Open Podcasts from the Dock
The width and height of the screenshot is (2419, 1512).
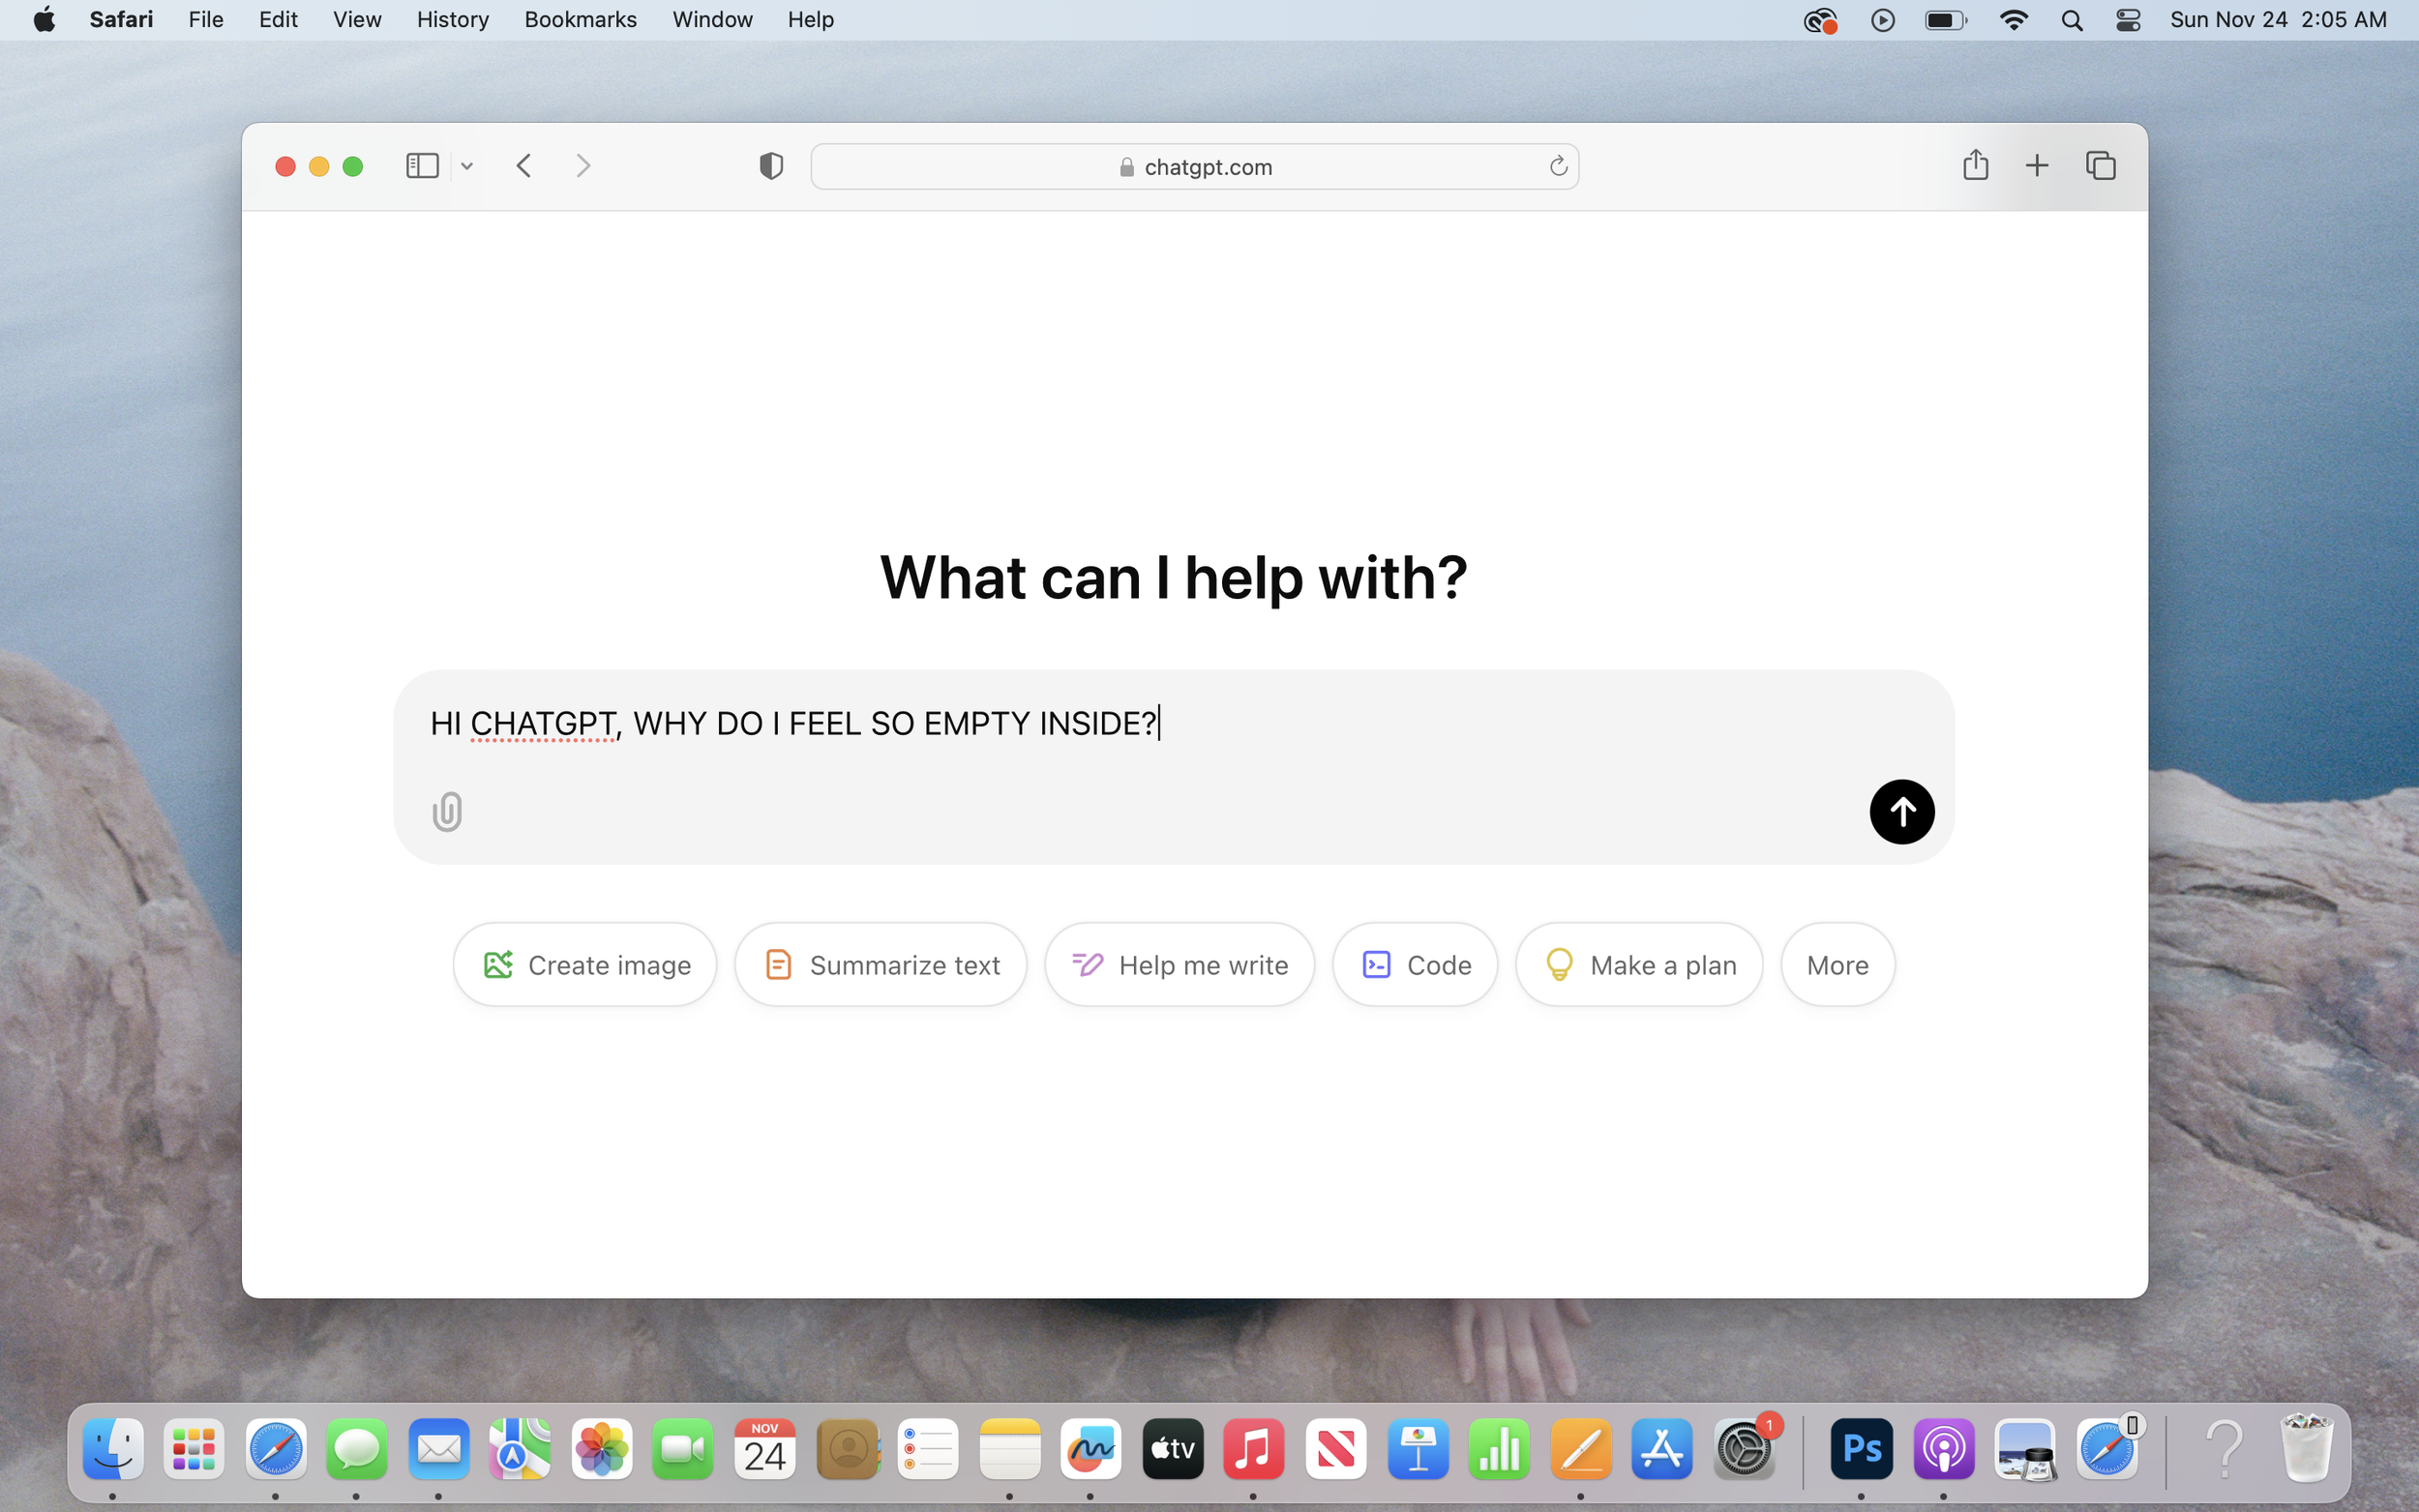(1943, 1447)
